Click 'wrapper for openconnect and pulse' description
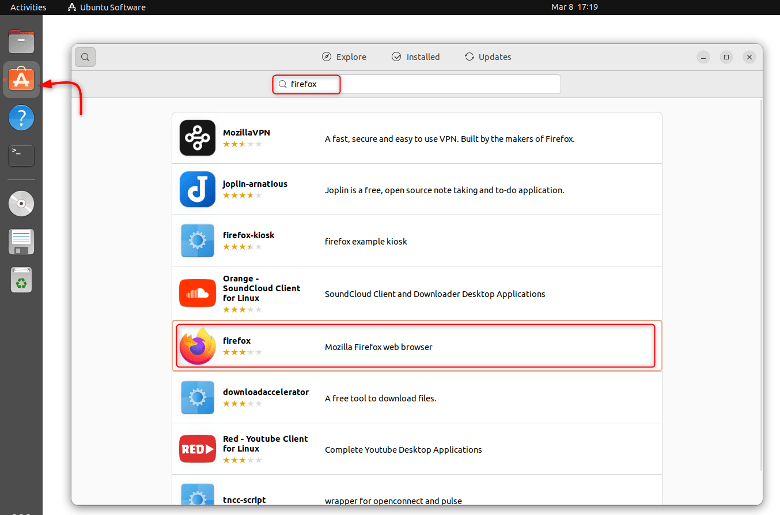Screen dimensions: 780x515 pos(393,501)
